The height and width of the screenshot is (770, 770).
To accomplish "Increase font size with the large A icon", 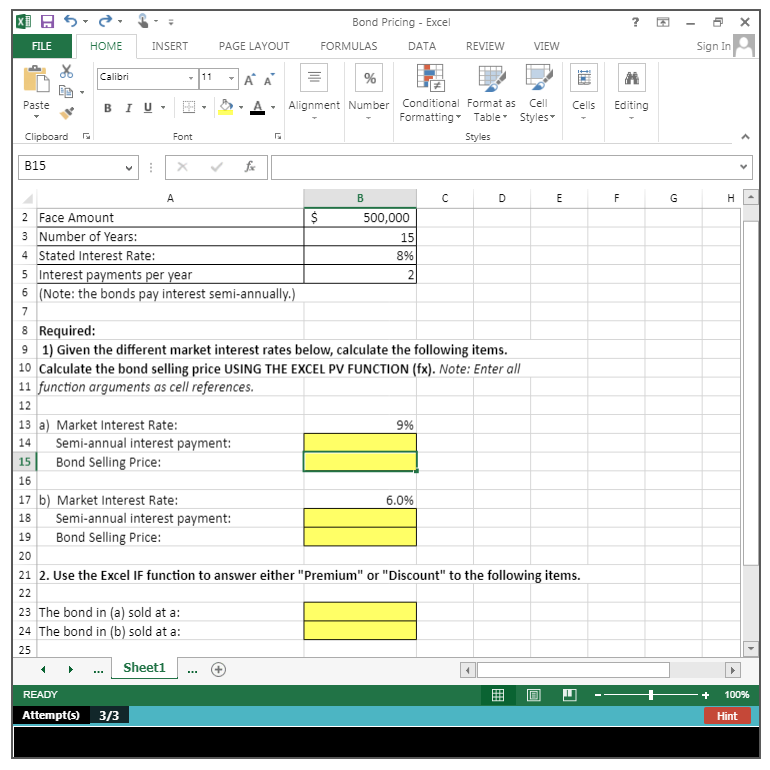I will (249, 80).
